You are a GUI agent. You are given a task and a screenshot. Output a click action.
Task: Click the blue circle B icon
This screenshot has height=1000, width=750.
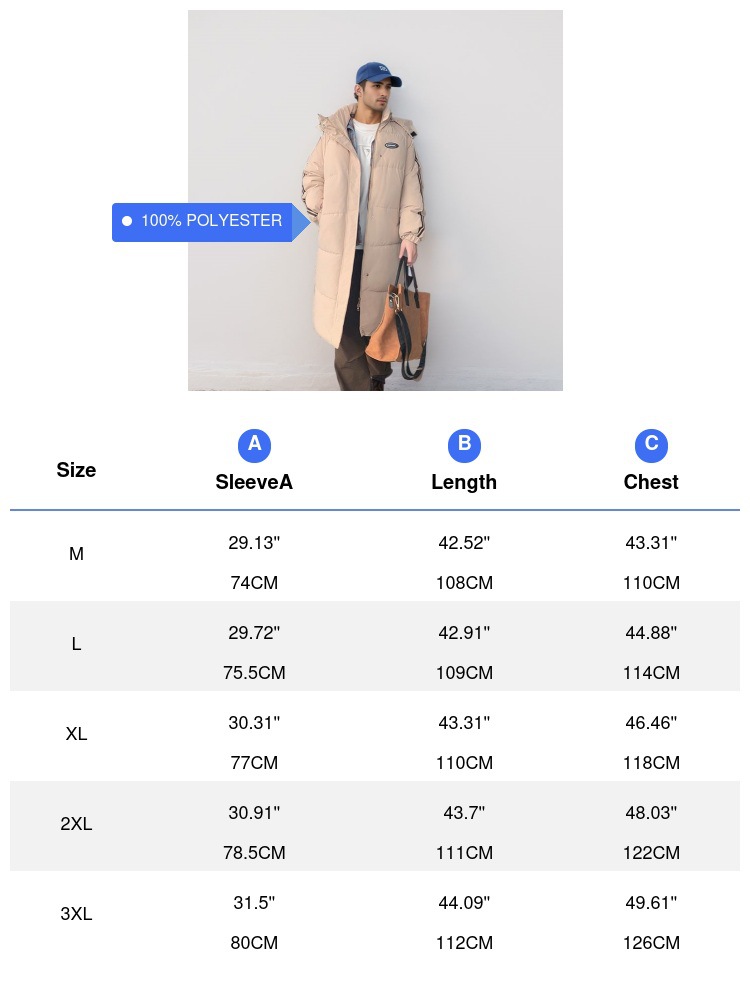(x=464, y=445)
